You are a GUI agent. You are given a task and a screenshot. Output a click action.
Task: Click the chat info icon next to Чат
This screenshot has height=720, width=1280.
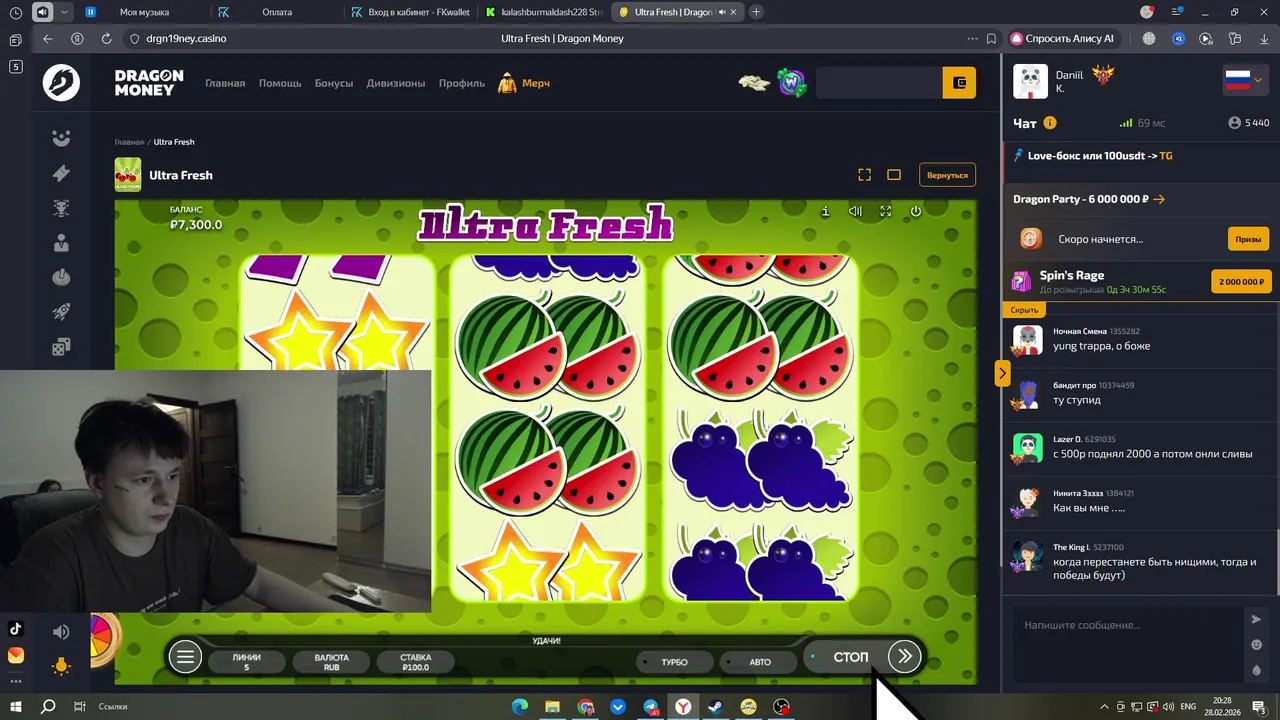(x=1050, y=123)
